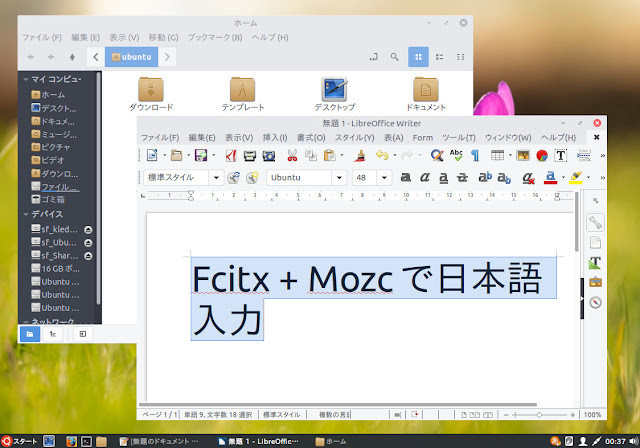Click the Undo arrow icon
This screenshot has width=640, height=448.
coord(382,155)
